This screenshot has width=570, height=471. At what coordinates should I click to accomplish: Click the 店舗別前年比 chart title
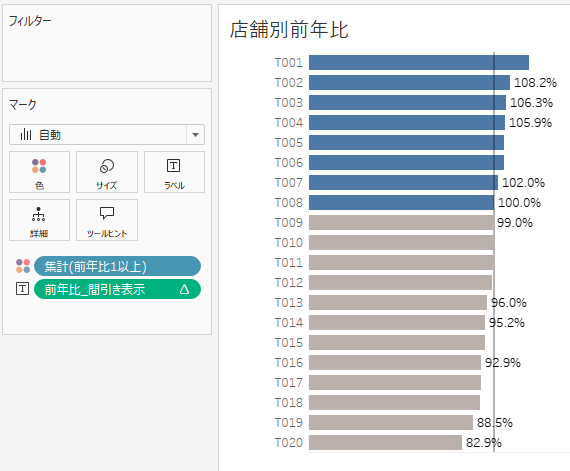[x=289, y=30]
